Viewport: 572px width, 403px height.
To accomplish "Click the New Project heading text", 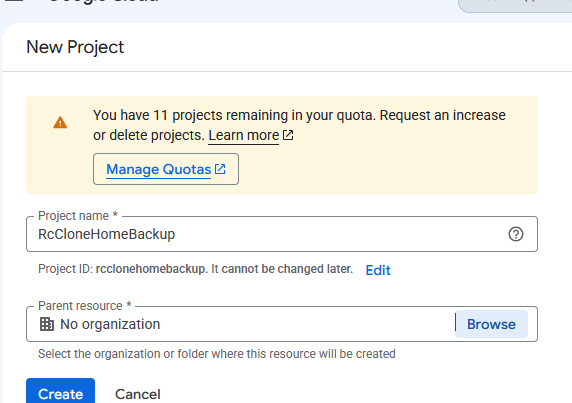I will click(x=75, y=47).
